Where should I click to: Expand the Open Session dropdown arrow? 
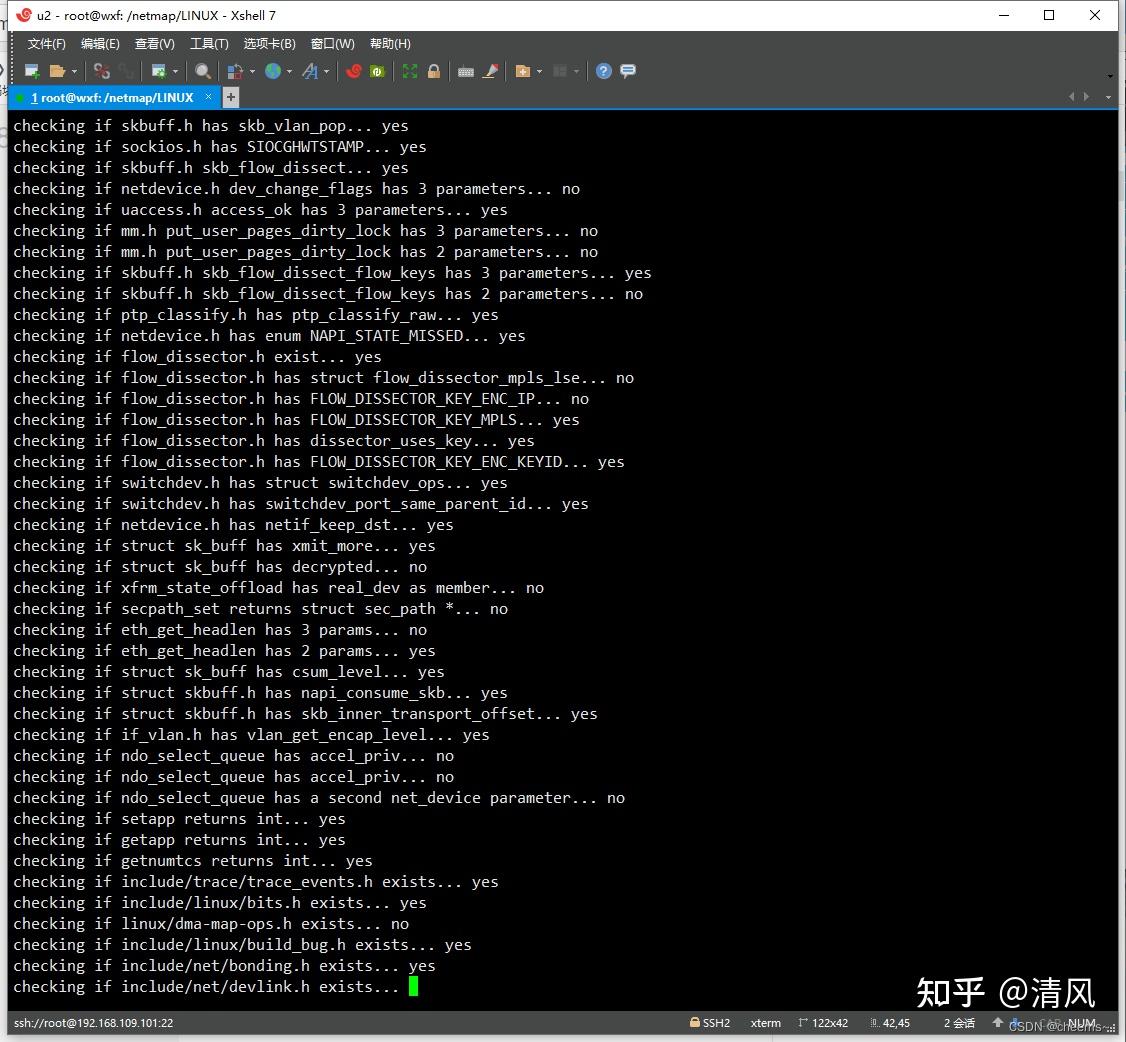coord(74,71)
